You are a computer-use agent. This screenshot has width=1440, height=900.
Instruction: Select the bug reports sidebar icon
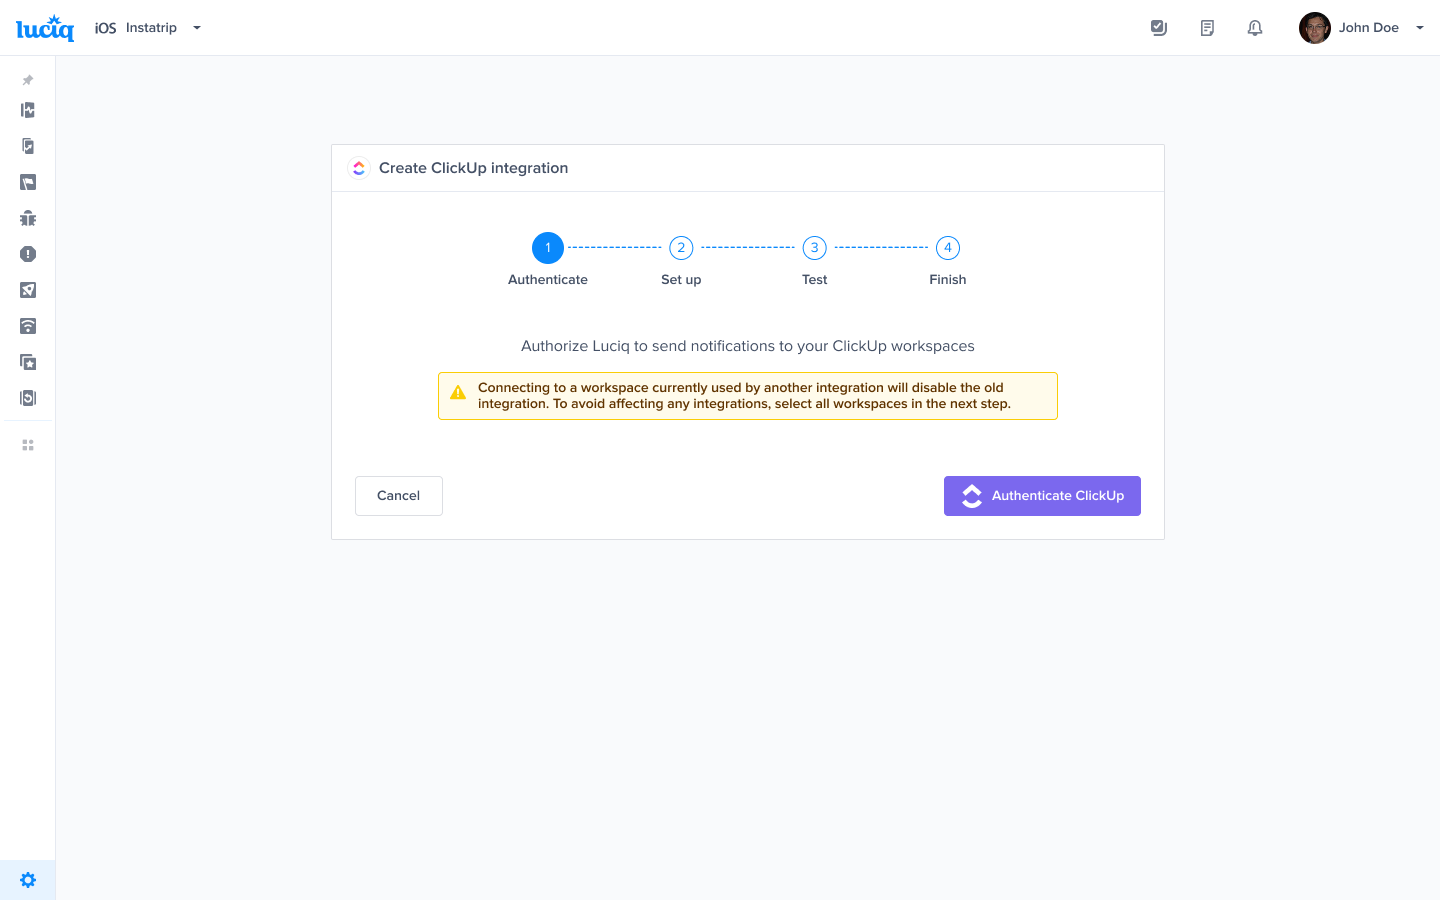[27, 218]
